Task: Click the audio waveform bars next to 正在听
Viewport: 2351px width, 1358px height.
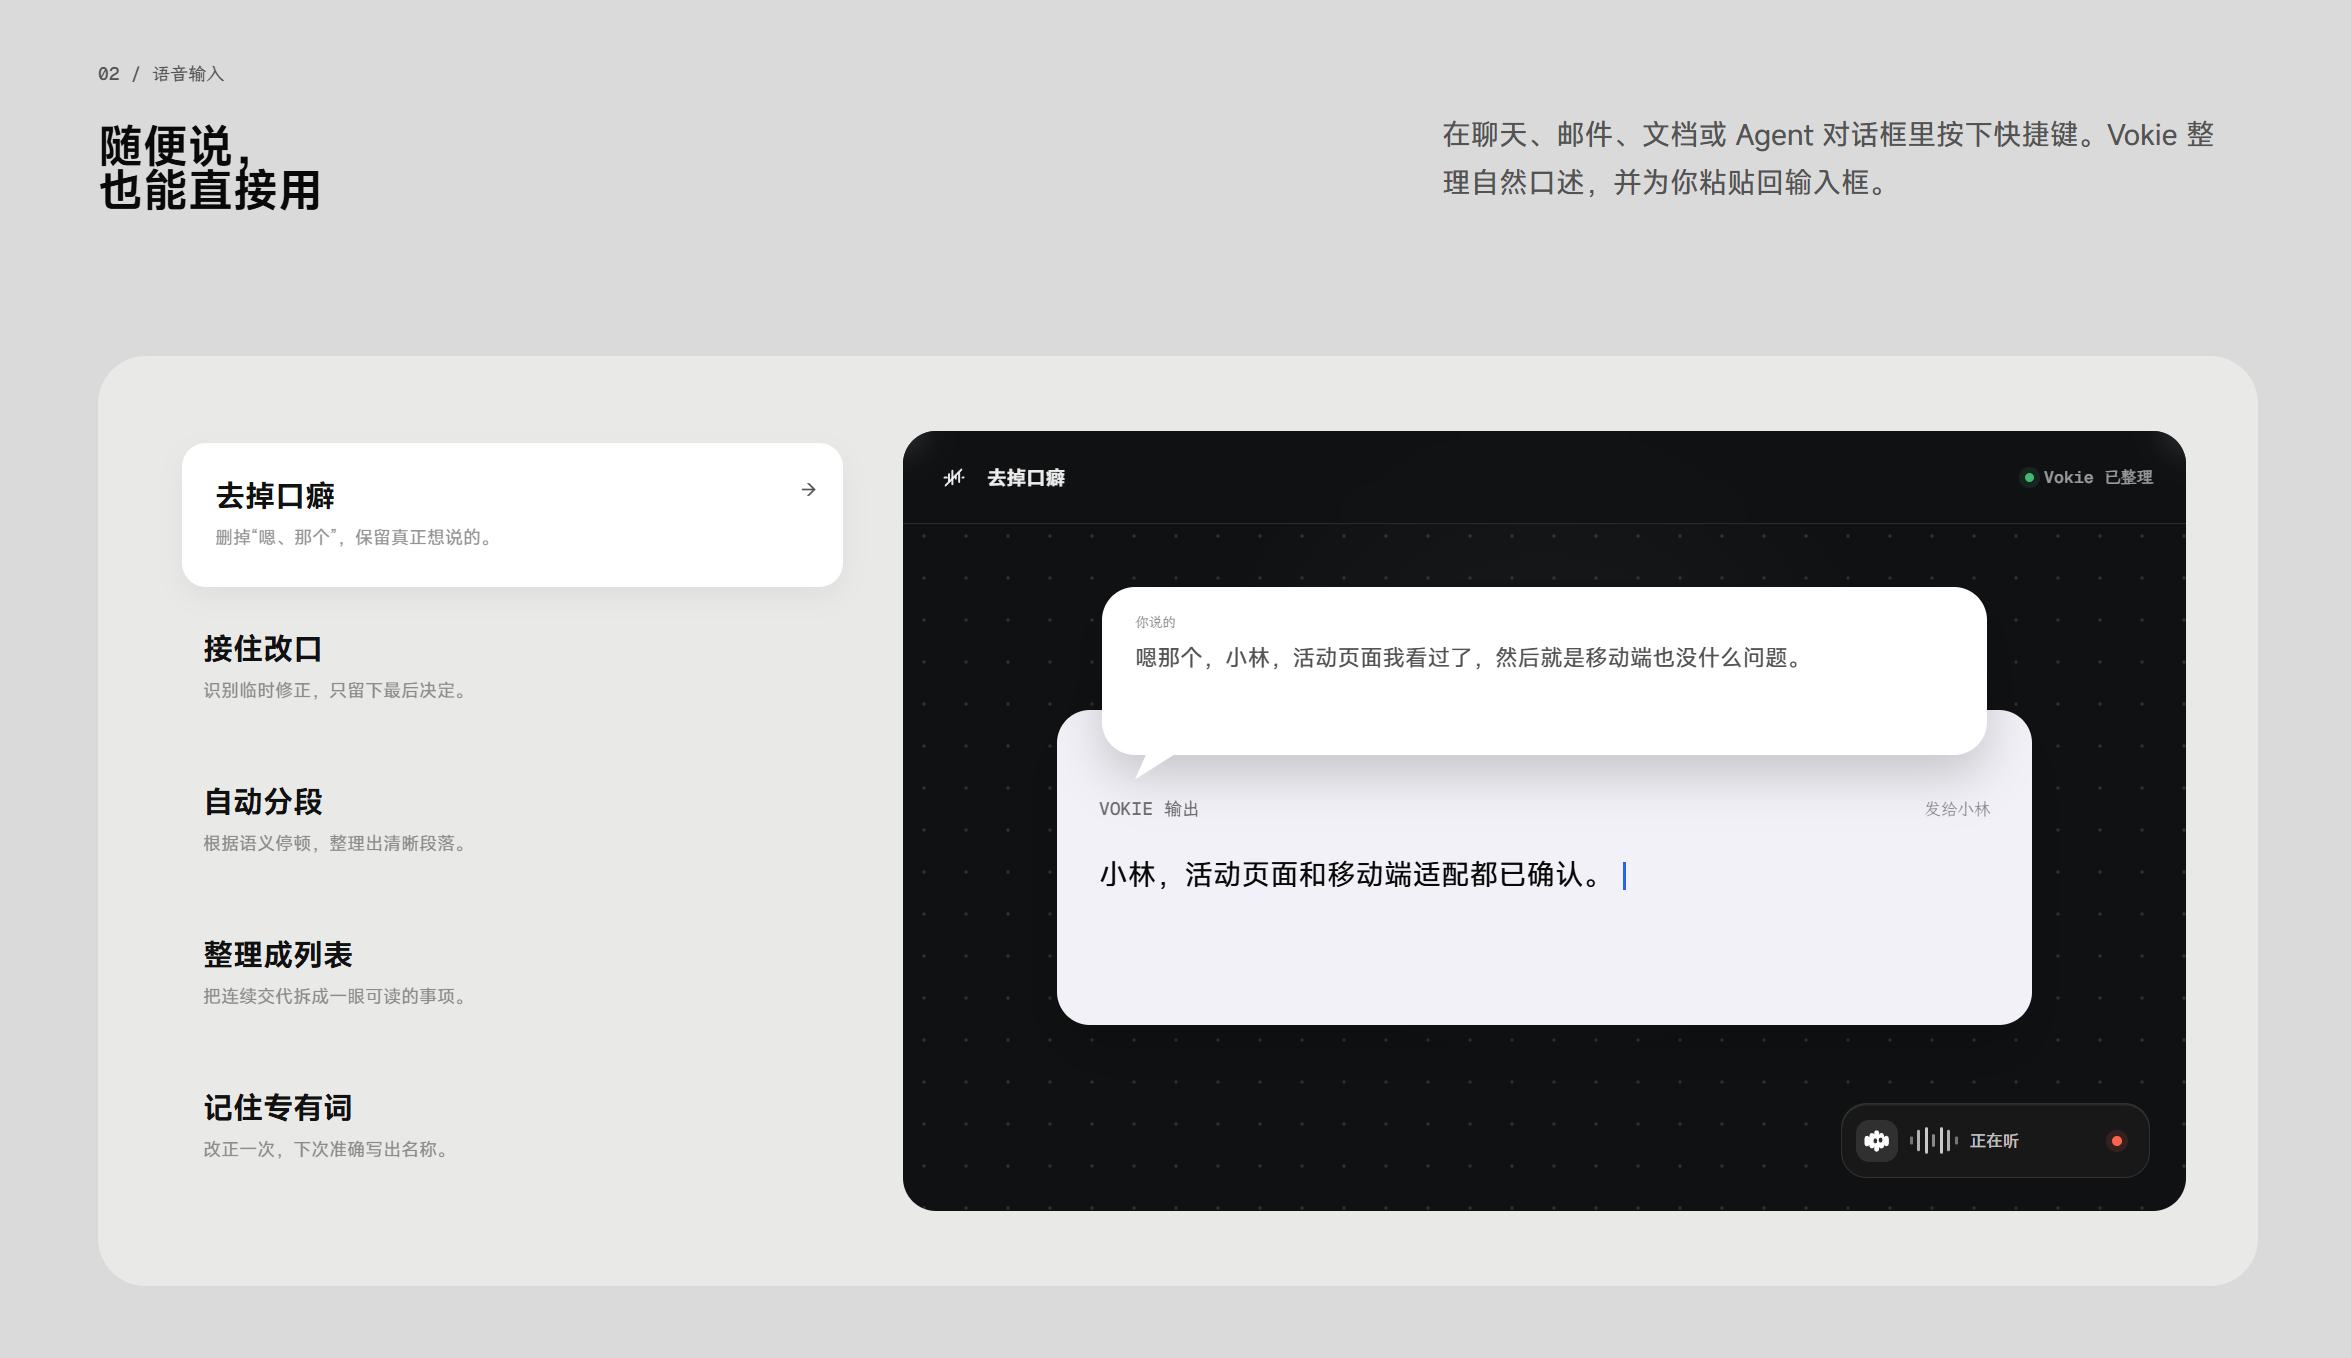Action: 1933,1141
